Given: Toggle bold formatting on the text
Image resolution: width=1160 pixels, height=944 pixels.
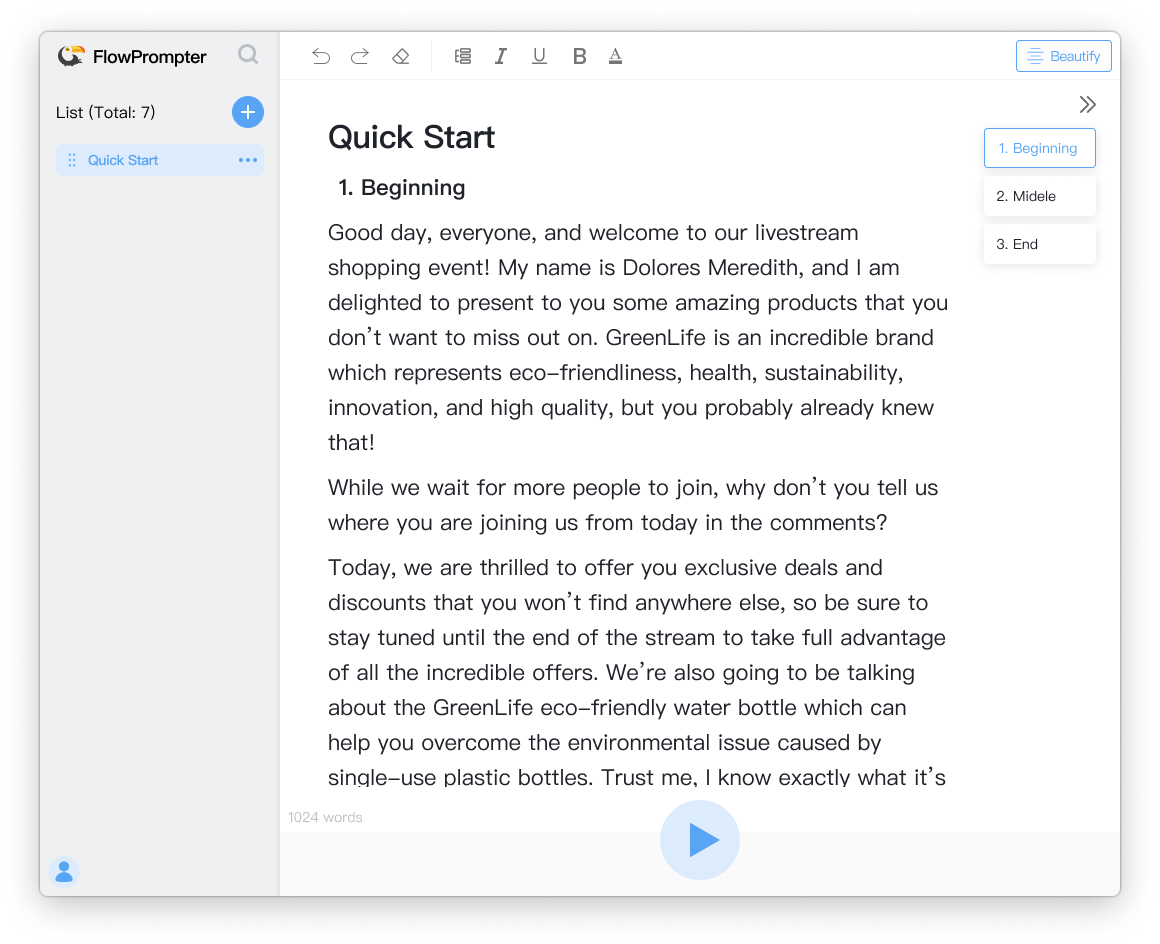Looking at the screenshot, I should (x=579, y=56).
